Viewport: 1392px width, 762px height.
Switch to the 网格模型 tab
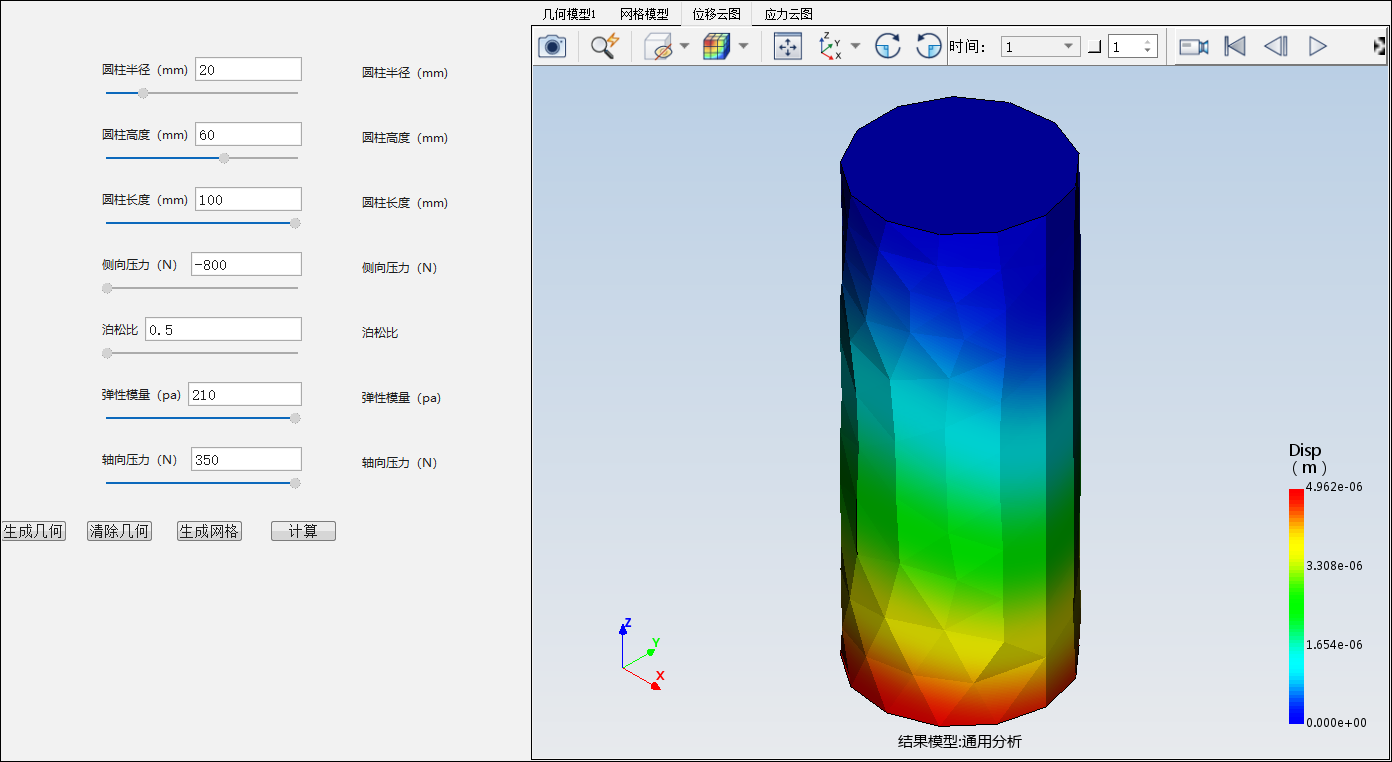(644, 14)
